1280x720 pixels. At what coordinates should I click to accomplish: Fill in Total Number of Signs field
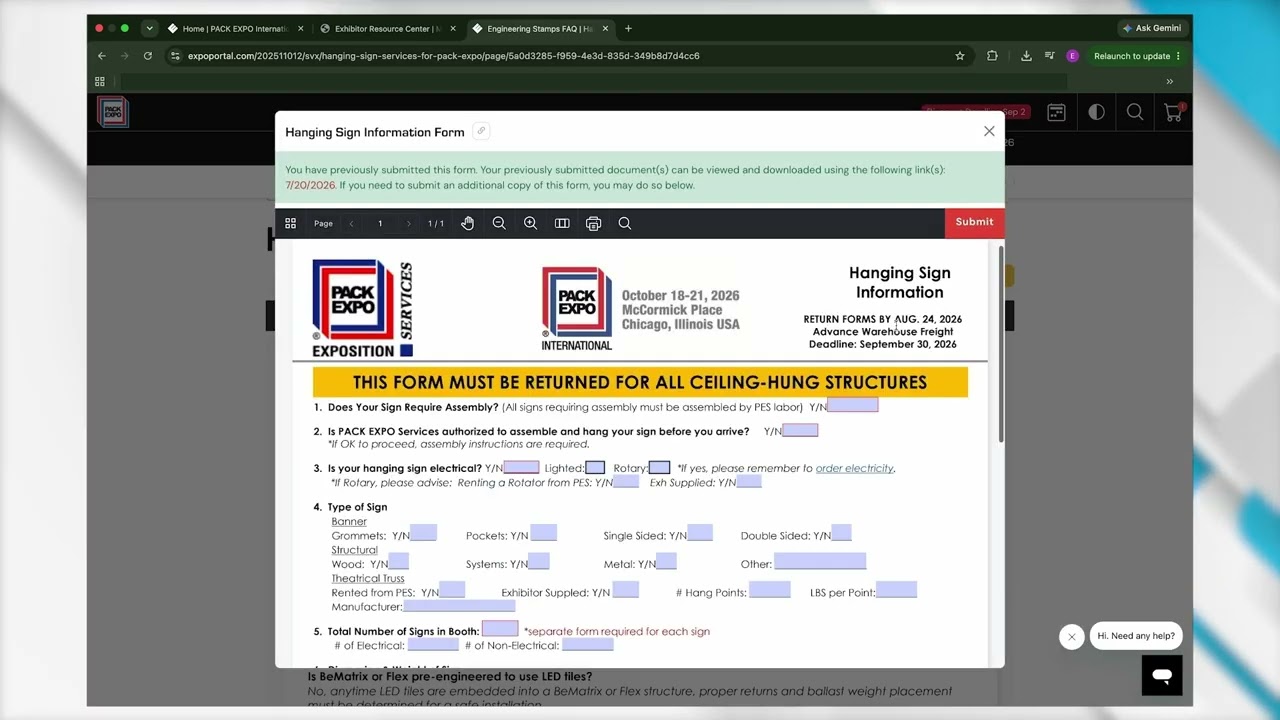500,629
